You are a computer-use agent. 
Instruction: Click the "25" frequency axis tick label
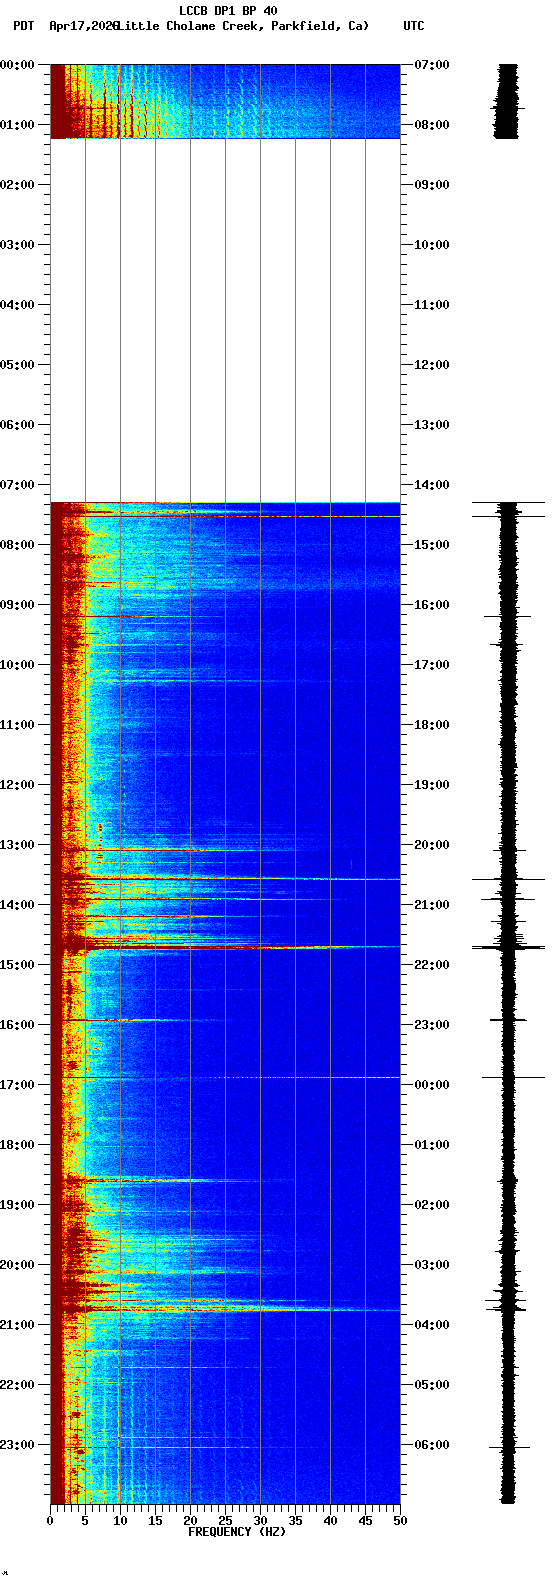pyautogui.click(x=225, y=1521)
